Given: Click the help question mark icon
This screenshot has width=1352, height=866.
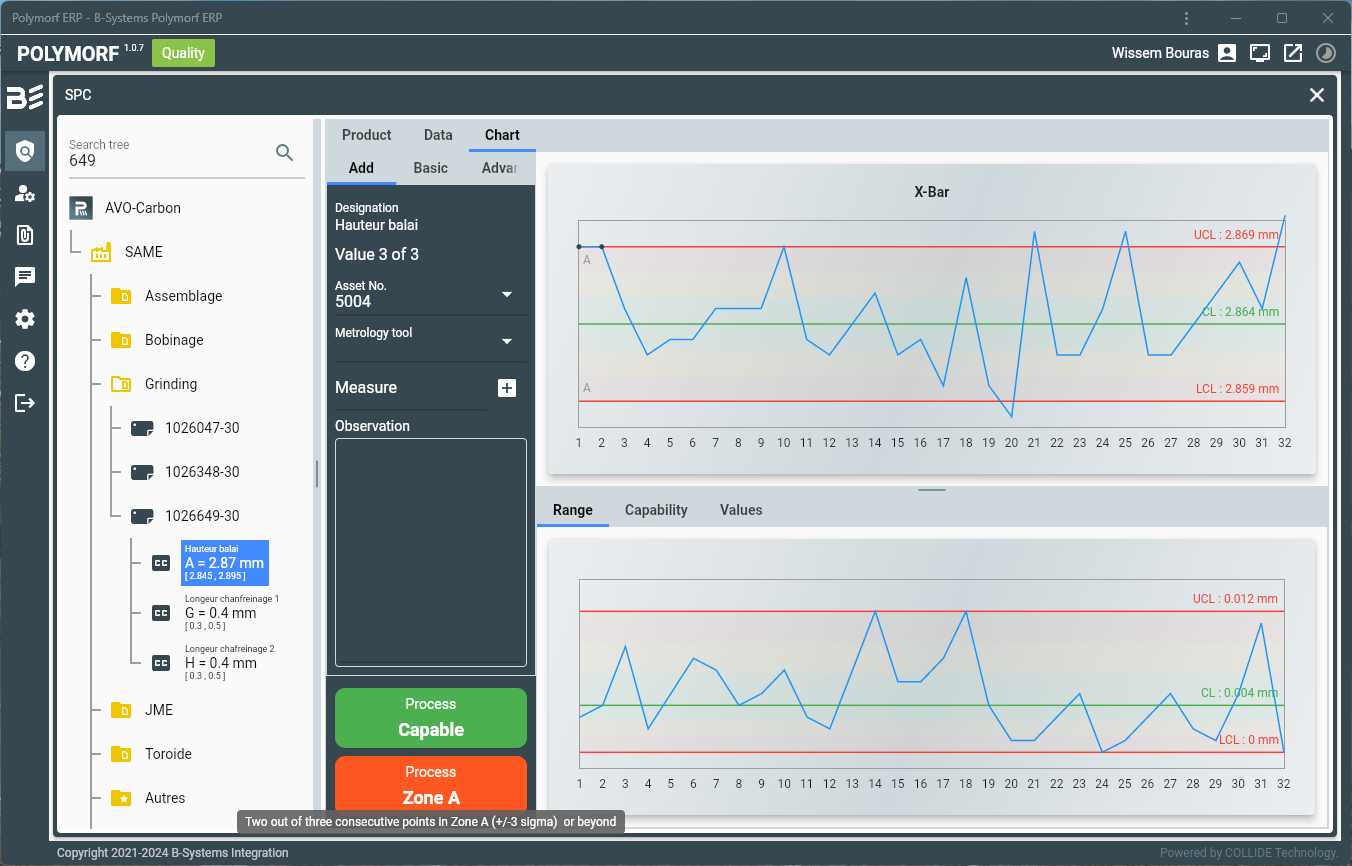Looking at the screenshot, I should click(x=25, y=361).
